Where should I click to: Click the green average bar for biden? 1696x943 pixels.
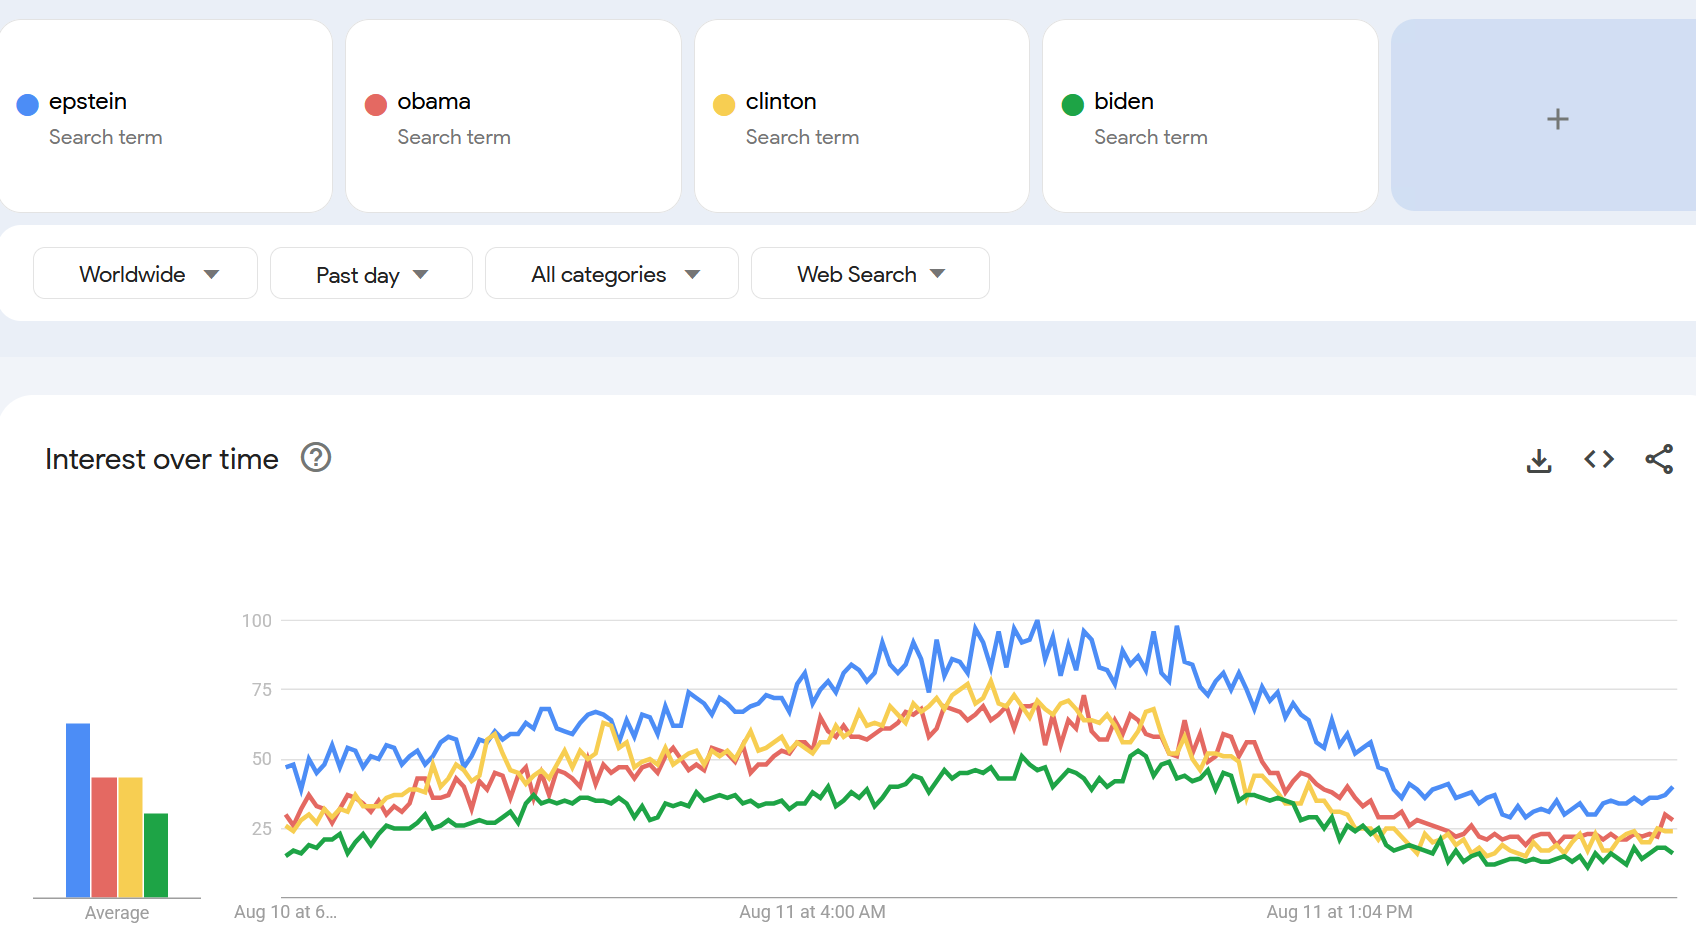click(156, 855)
